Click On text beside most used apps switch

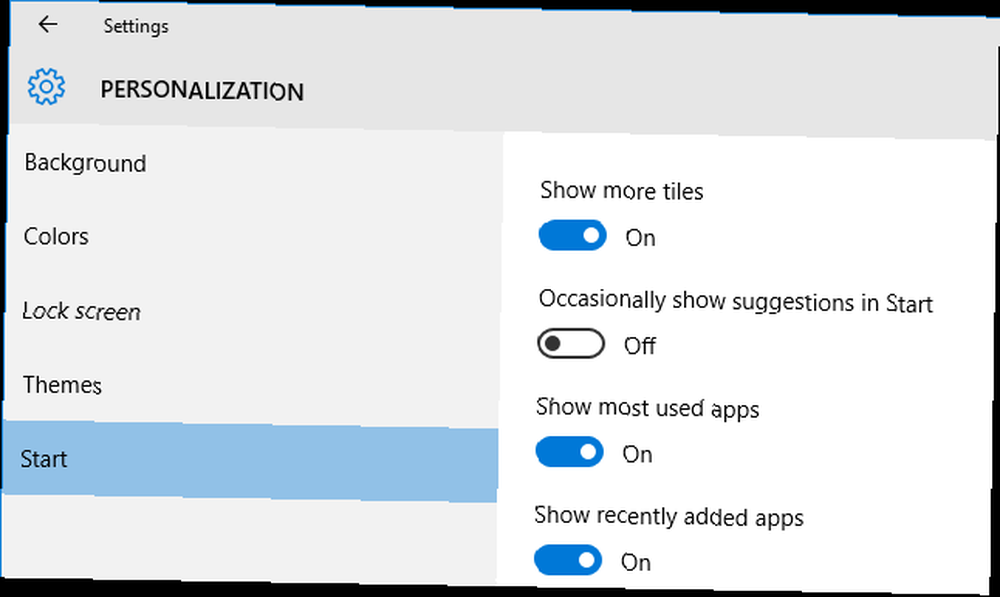pos(637,455)
